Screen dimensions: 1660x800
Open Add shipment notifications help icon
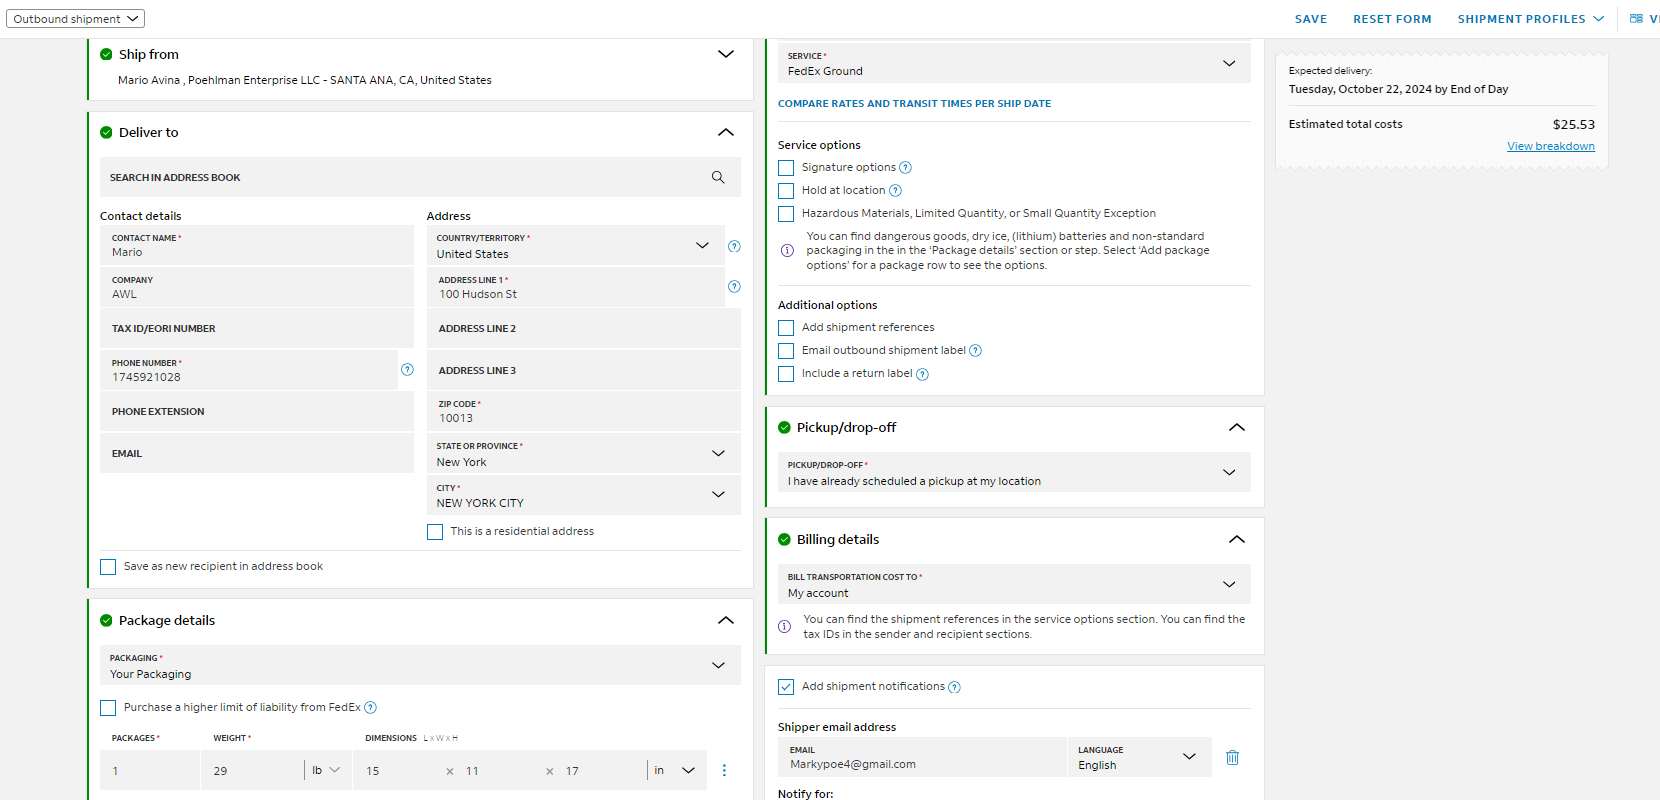pyautogui.click(x=954, y=687)
